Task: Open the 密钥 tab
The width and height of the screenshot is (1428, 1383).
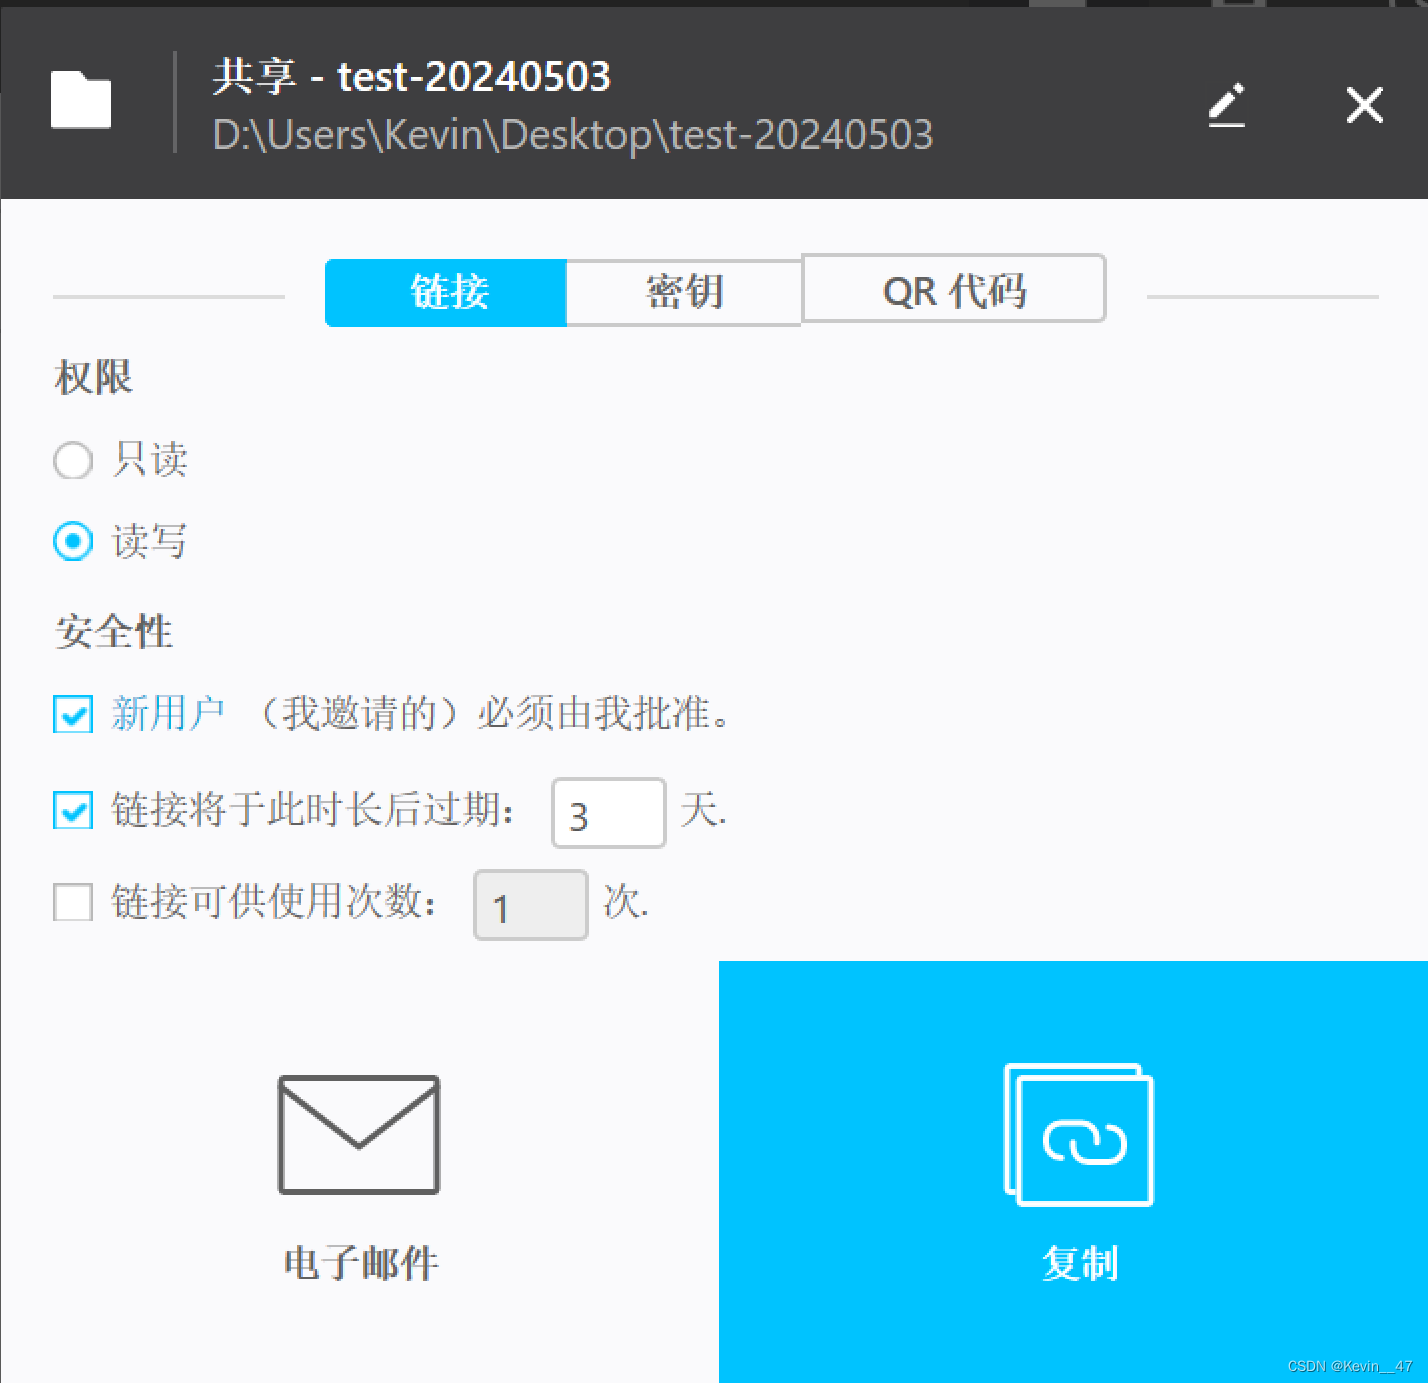Action: point(684,292)
